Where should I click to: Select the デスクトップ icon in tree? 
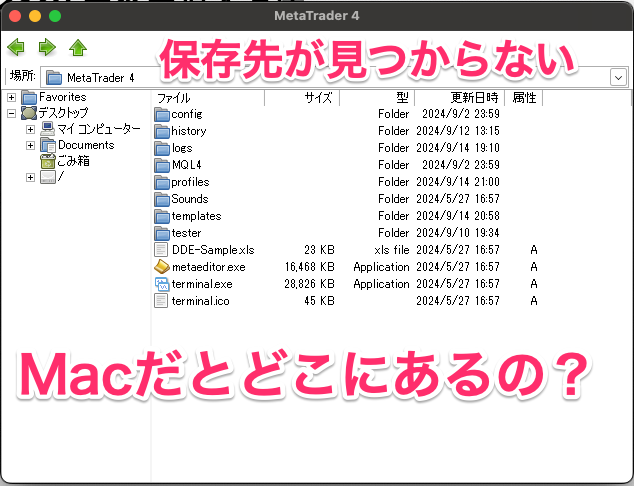coord(29,113)
